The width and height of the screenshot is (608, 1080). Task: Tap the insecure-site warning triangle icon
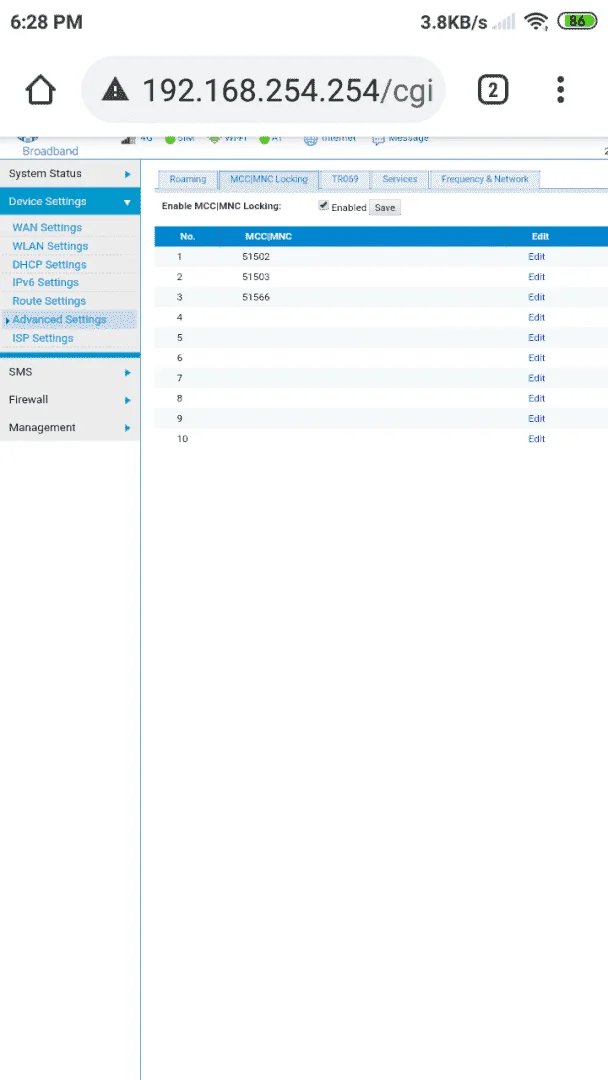115,89
